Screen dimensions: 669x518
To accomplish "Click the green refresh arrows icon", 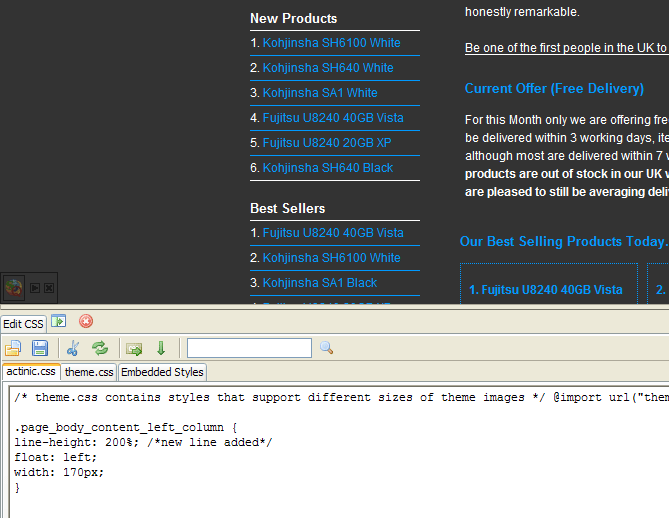I will pos(100,348).
